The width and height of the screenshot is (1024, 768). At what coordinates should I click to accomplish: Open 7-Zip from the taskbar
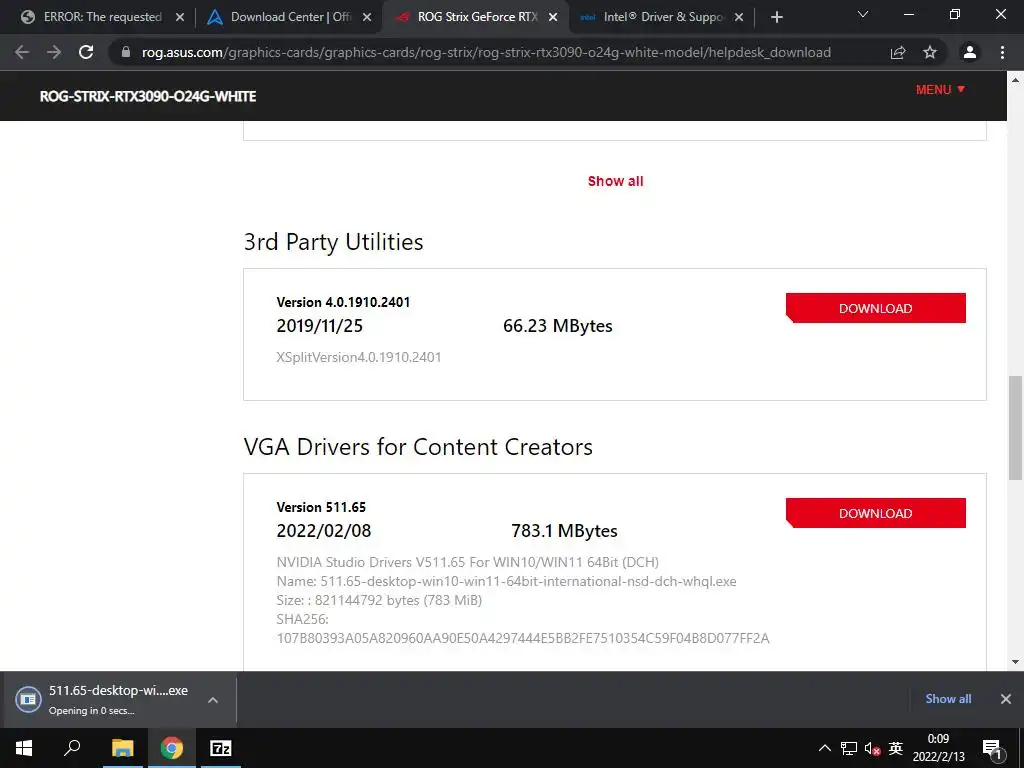pyautogui.click(x=221, y=748)
